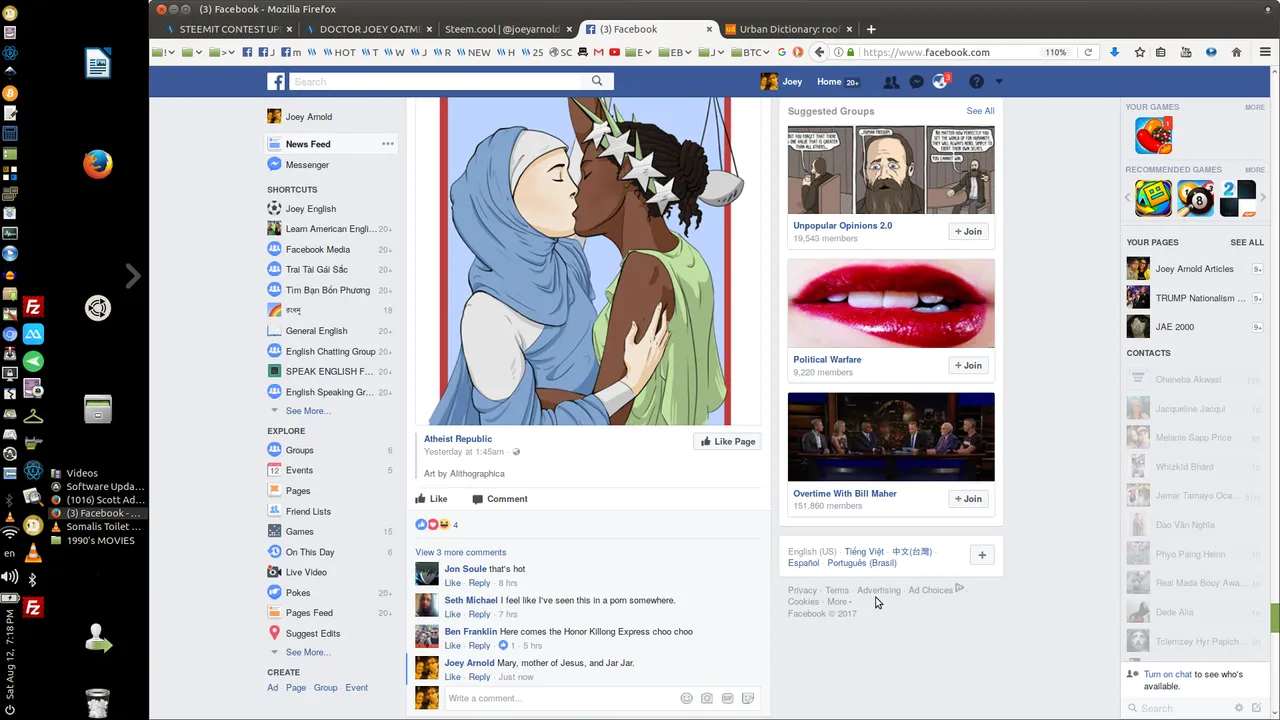Add a language with plus button
1280x720 pixels.
[982, 555]
